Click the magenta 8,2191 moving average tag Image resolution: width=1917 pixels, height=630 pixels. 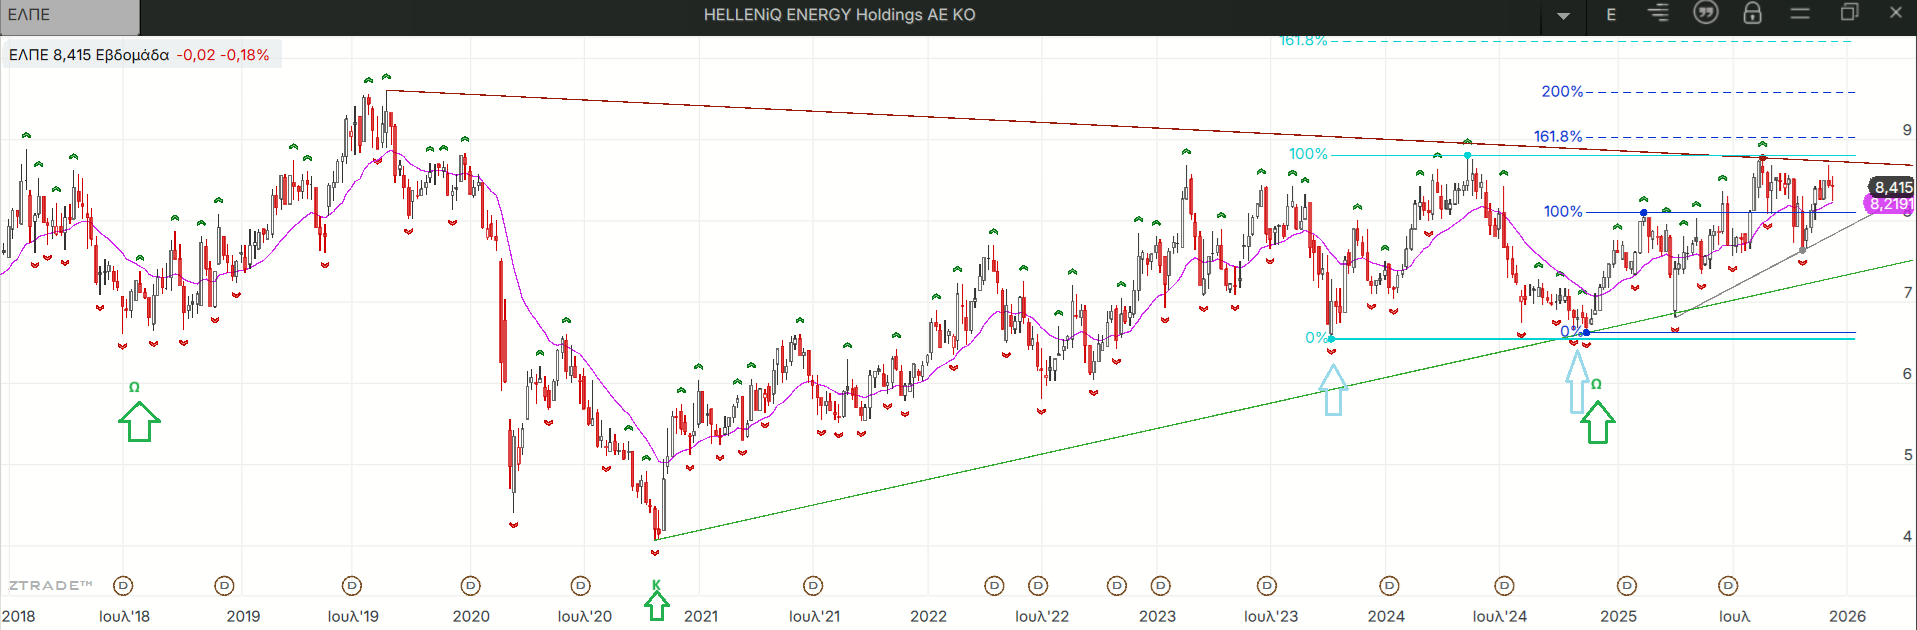1890,204
